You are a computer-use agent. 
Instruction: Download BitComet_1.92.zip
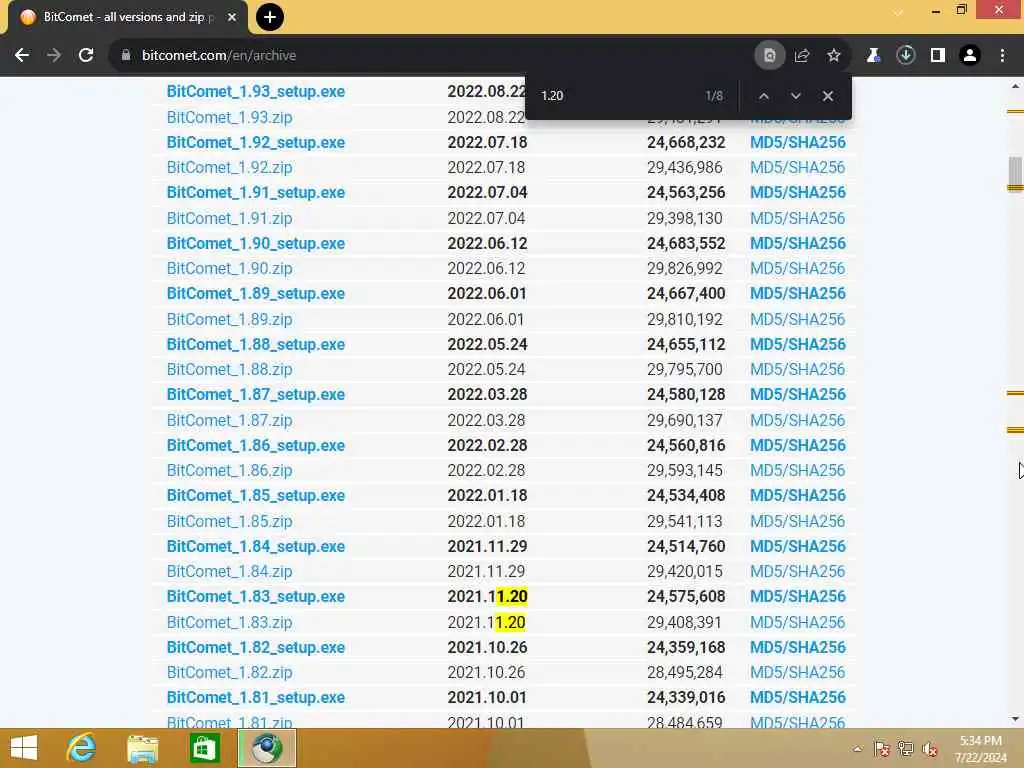(229, 167)
